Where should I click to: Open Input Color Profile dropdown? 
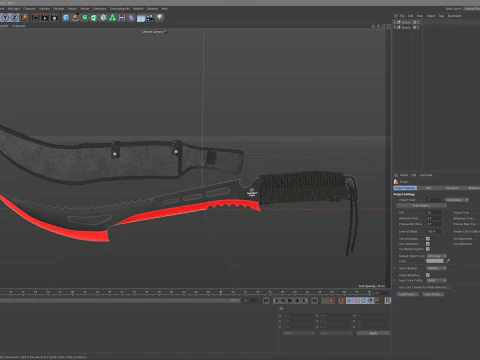point(437,280)
